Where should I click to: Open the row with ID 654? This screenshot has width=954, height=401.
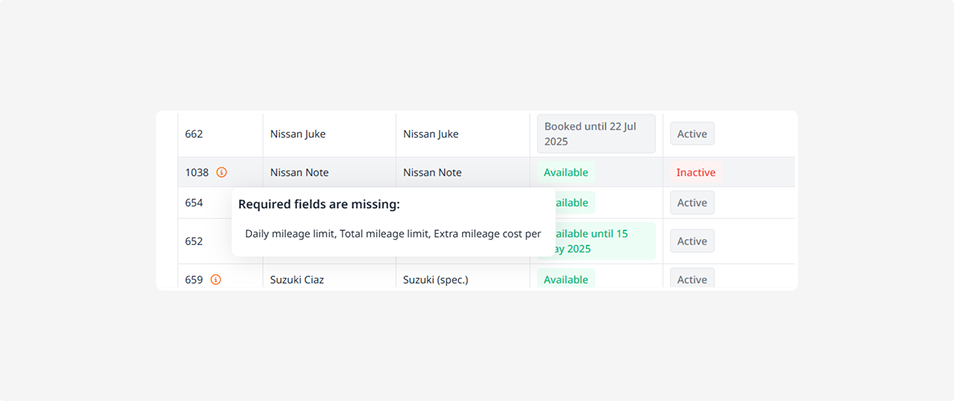[194, 203]
